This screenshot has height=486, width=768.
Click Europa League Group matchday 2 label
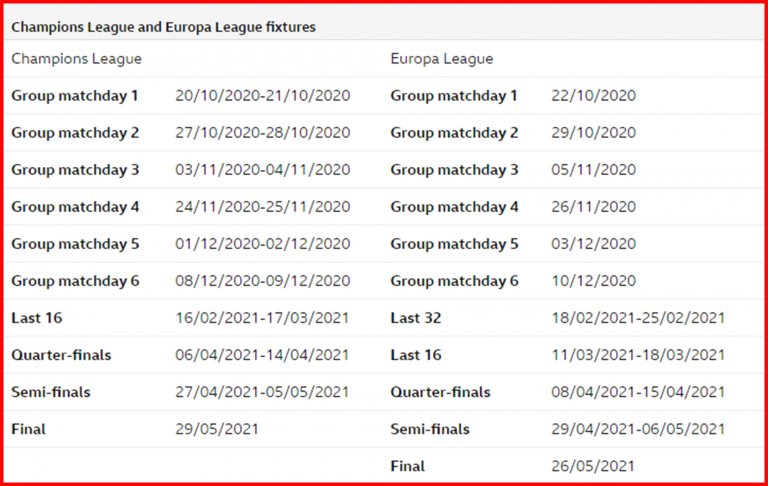tap(454, 133)
